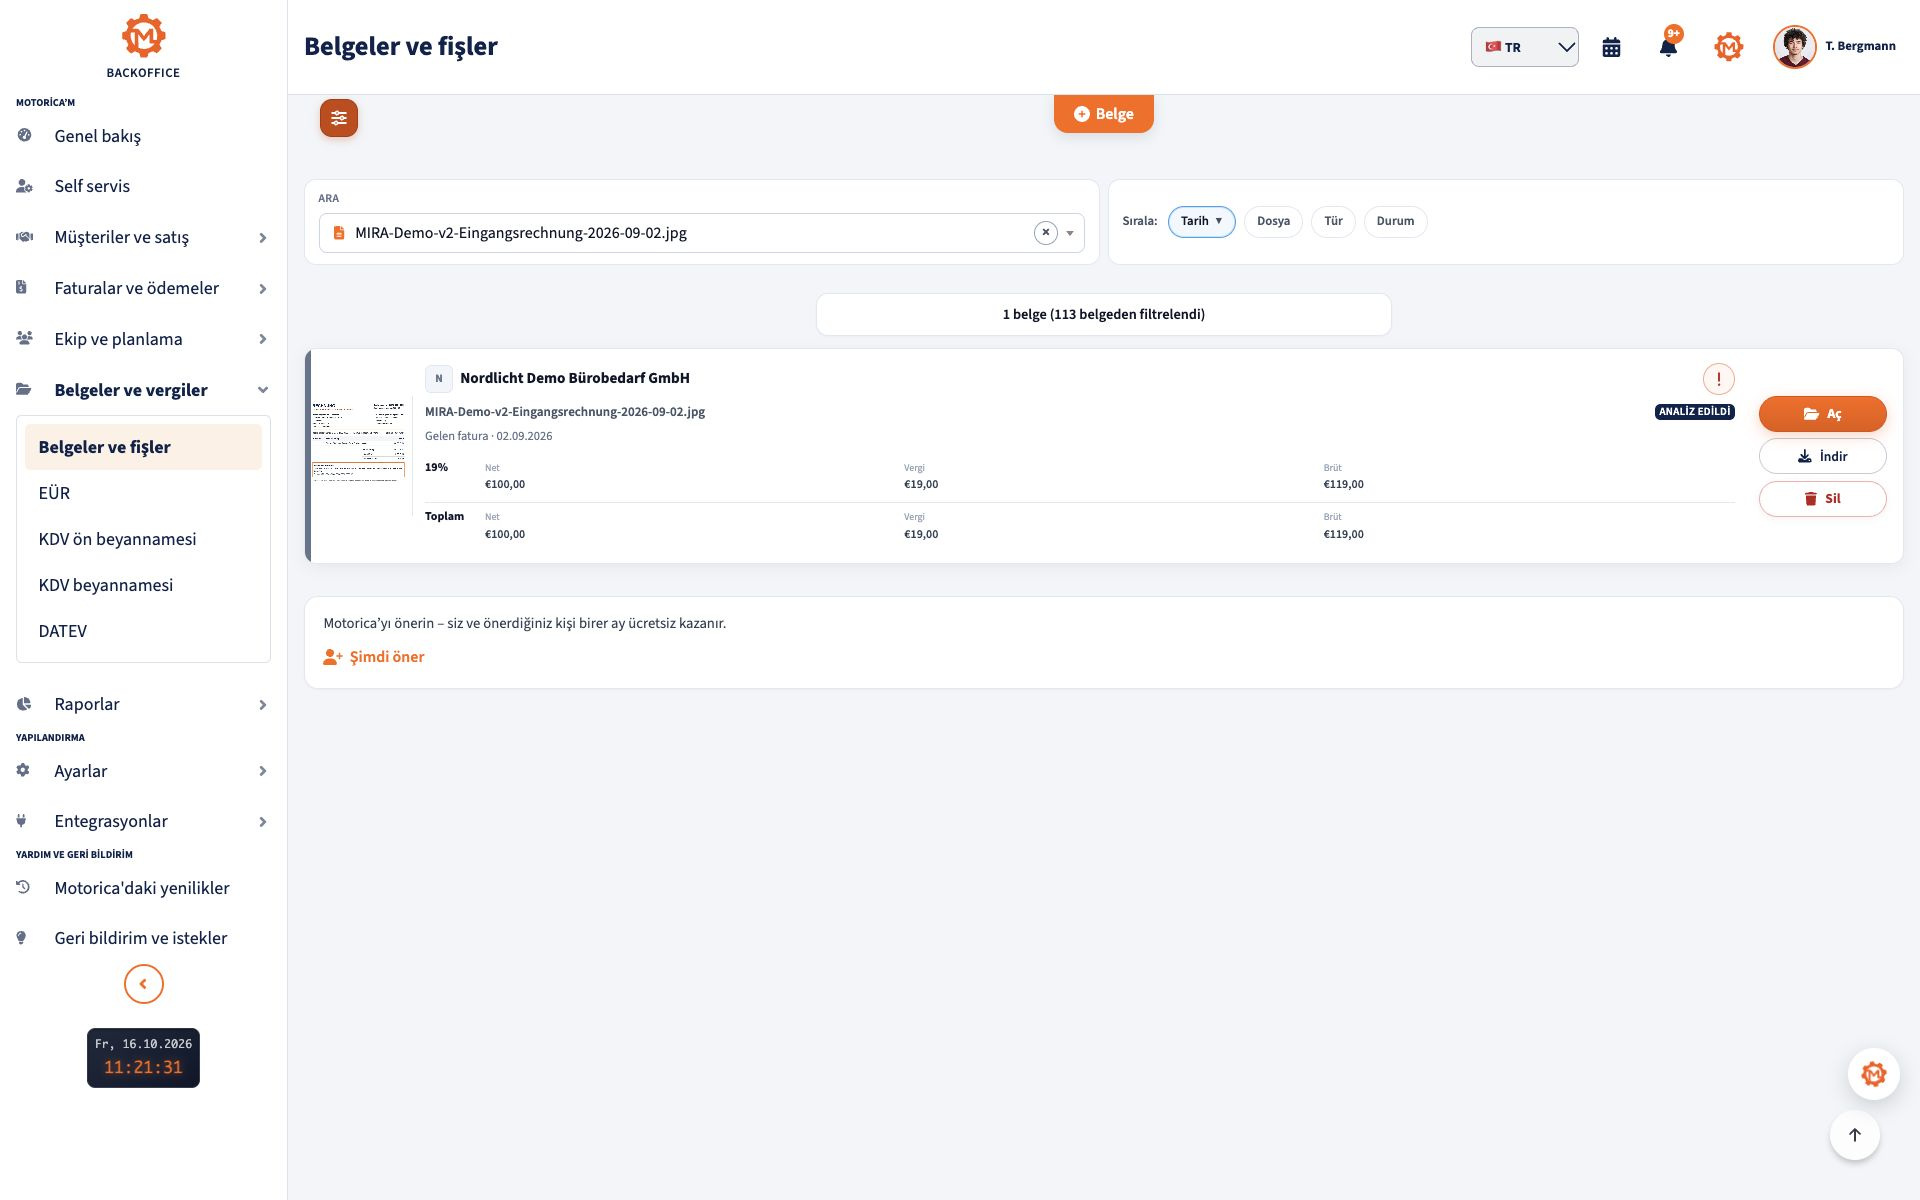This screenshot has height=1200, width=1920.
Task: Click the Motorica Backoffice logo
Action: coord(143,47)
